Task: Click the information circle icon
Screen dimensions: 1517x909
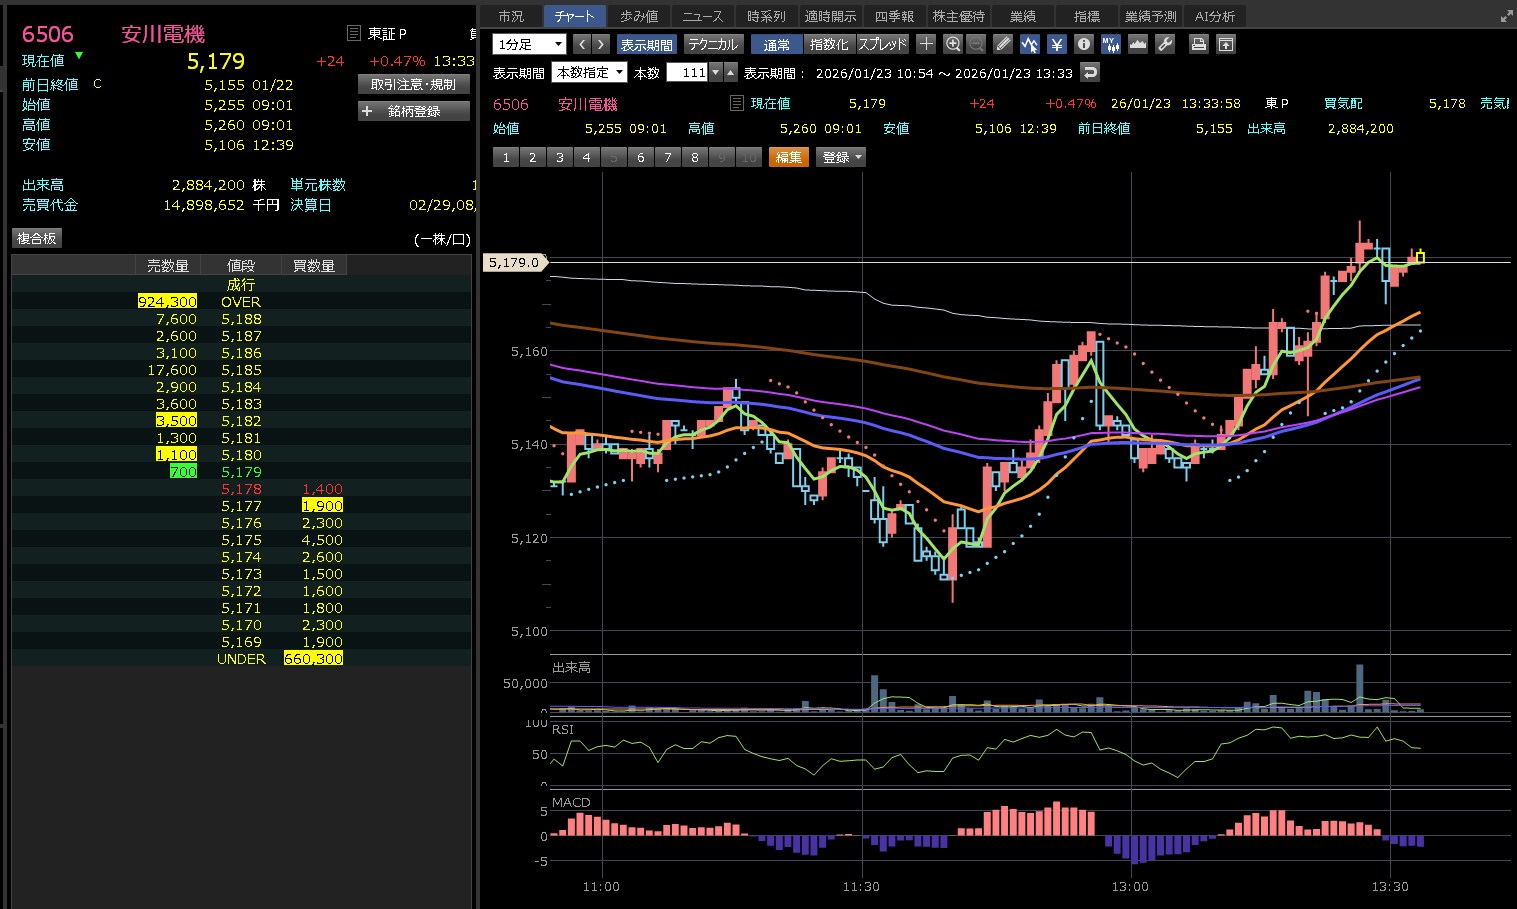Action: pyautogui.click(x=1083, y=44)
